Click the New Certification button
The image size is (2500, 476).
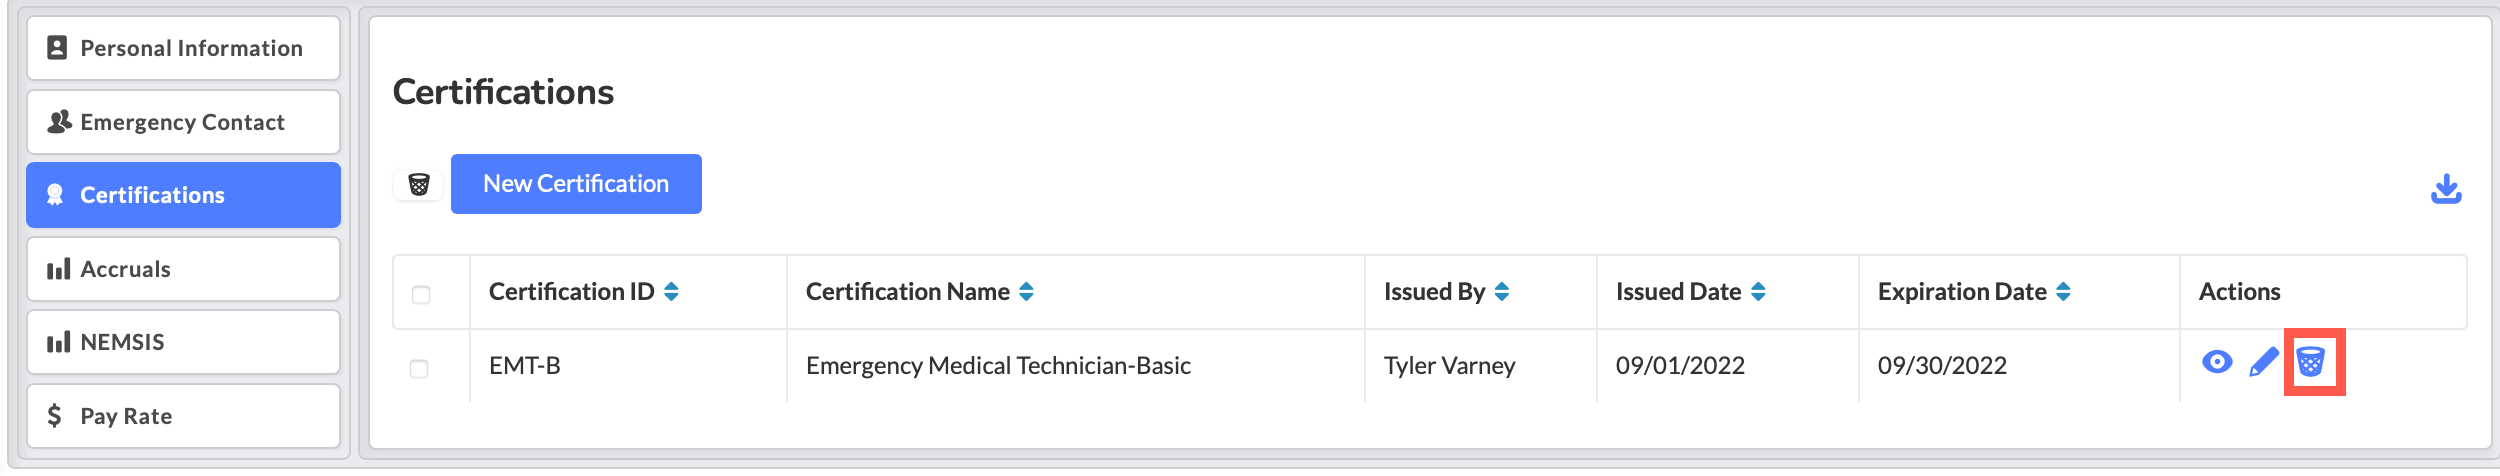[576, 184]
